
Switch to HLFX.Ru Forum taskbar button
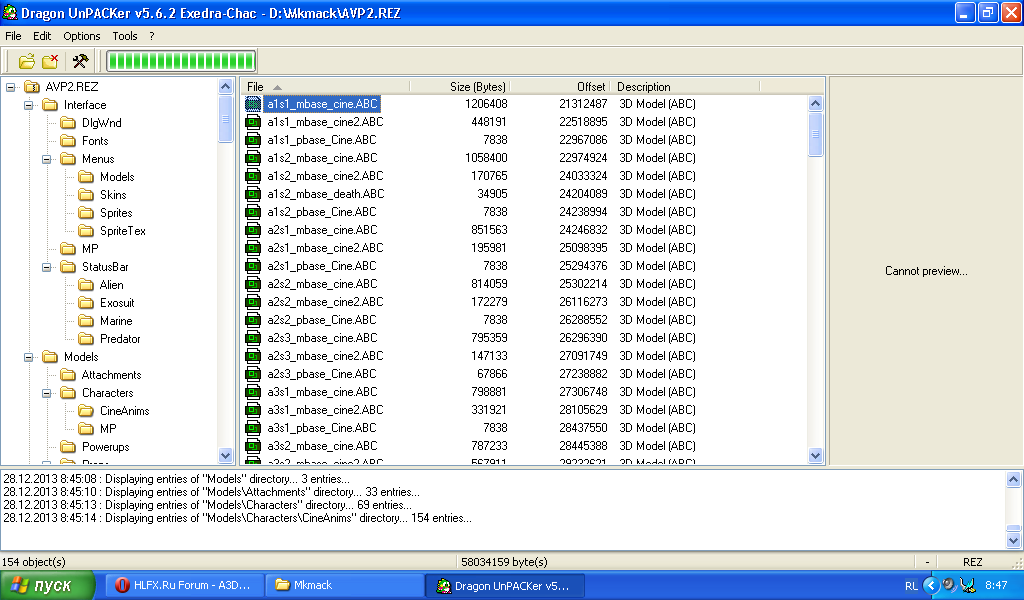click(x=185, y=585)
